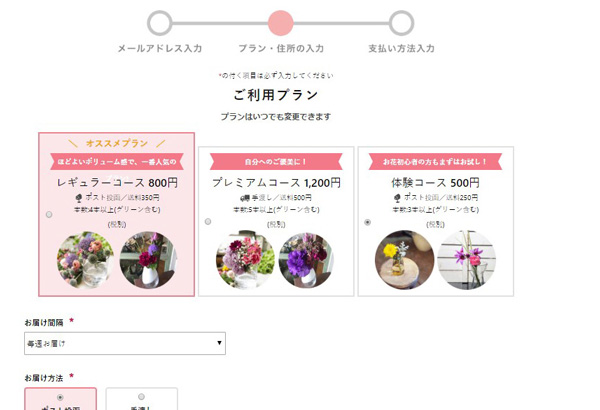The width and height of the screenshot is (600, 410).
Task: Choose the ポスト投函 delivery method radio
Action: point(60,397)
